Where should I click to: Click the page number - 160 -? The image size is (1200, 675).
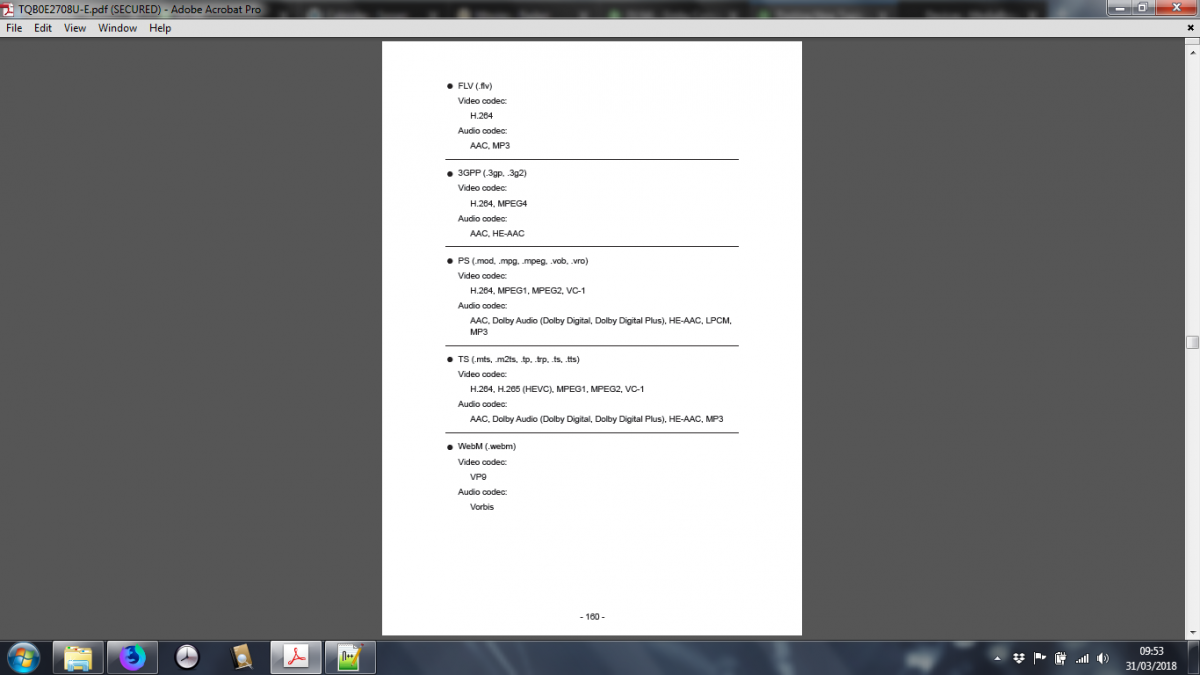point(592,617)
